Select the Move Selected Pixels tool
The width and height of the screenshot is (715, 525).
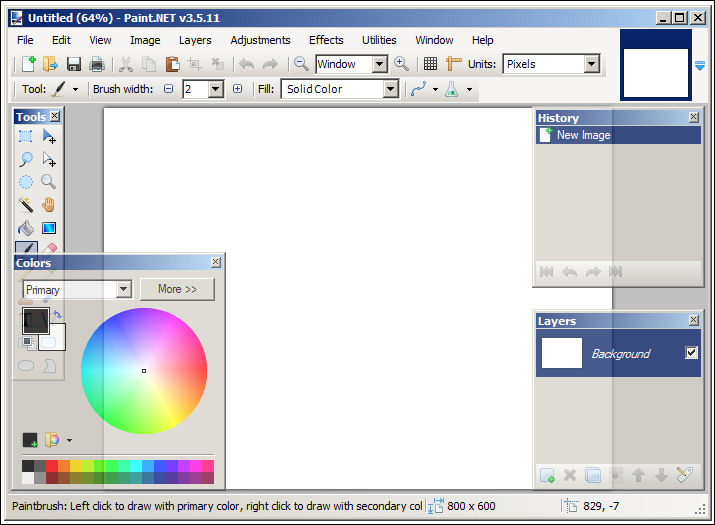click(x=49, y=136)
